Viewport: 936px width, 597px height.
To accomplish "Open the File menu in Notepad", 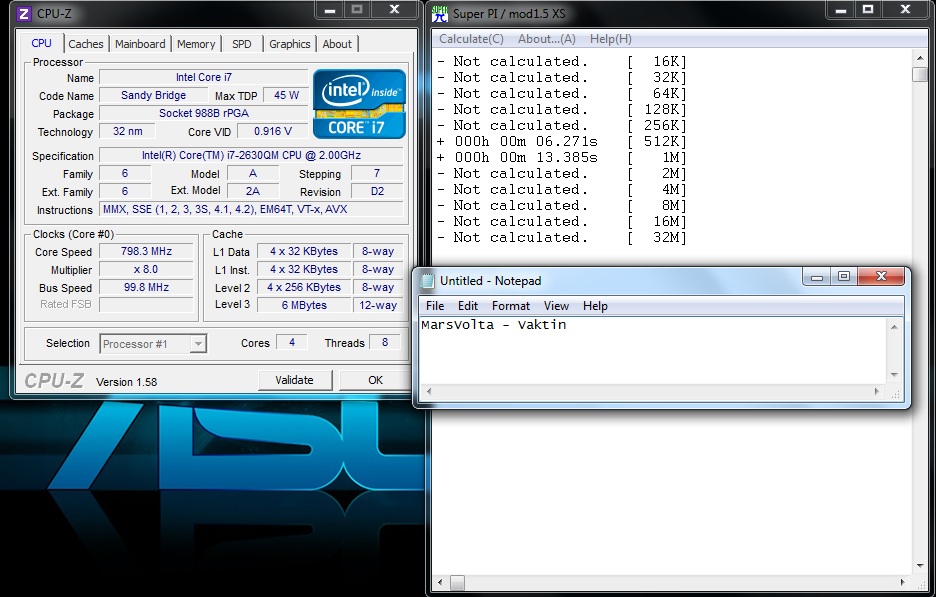I will [435, 306].
